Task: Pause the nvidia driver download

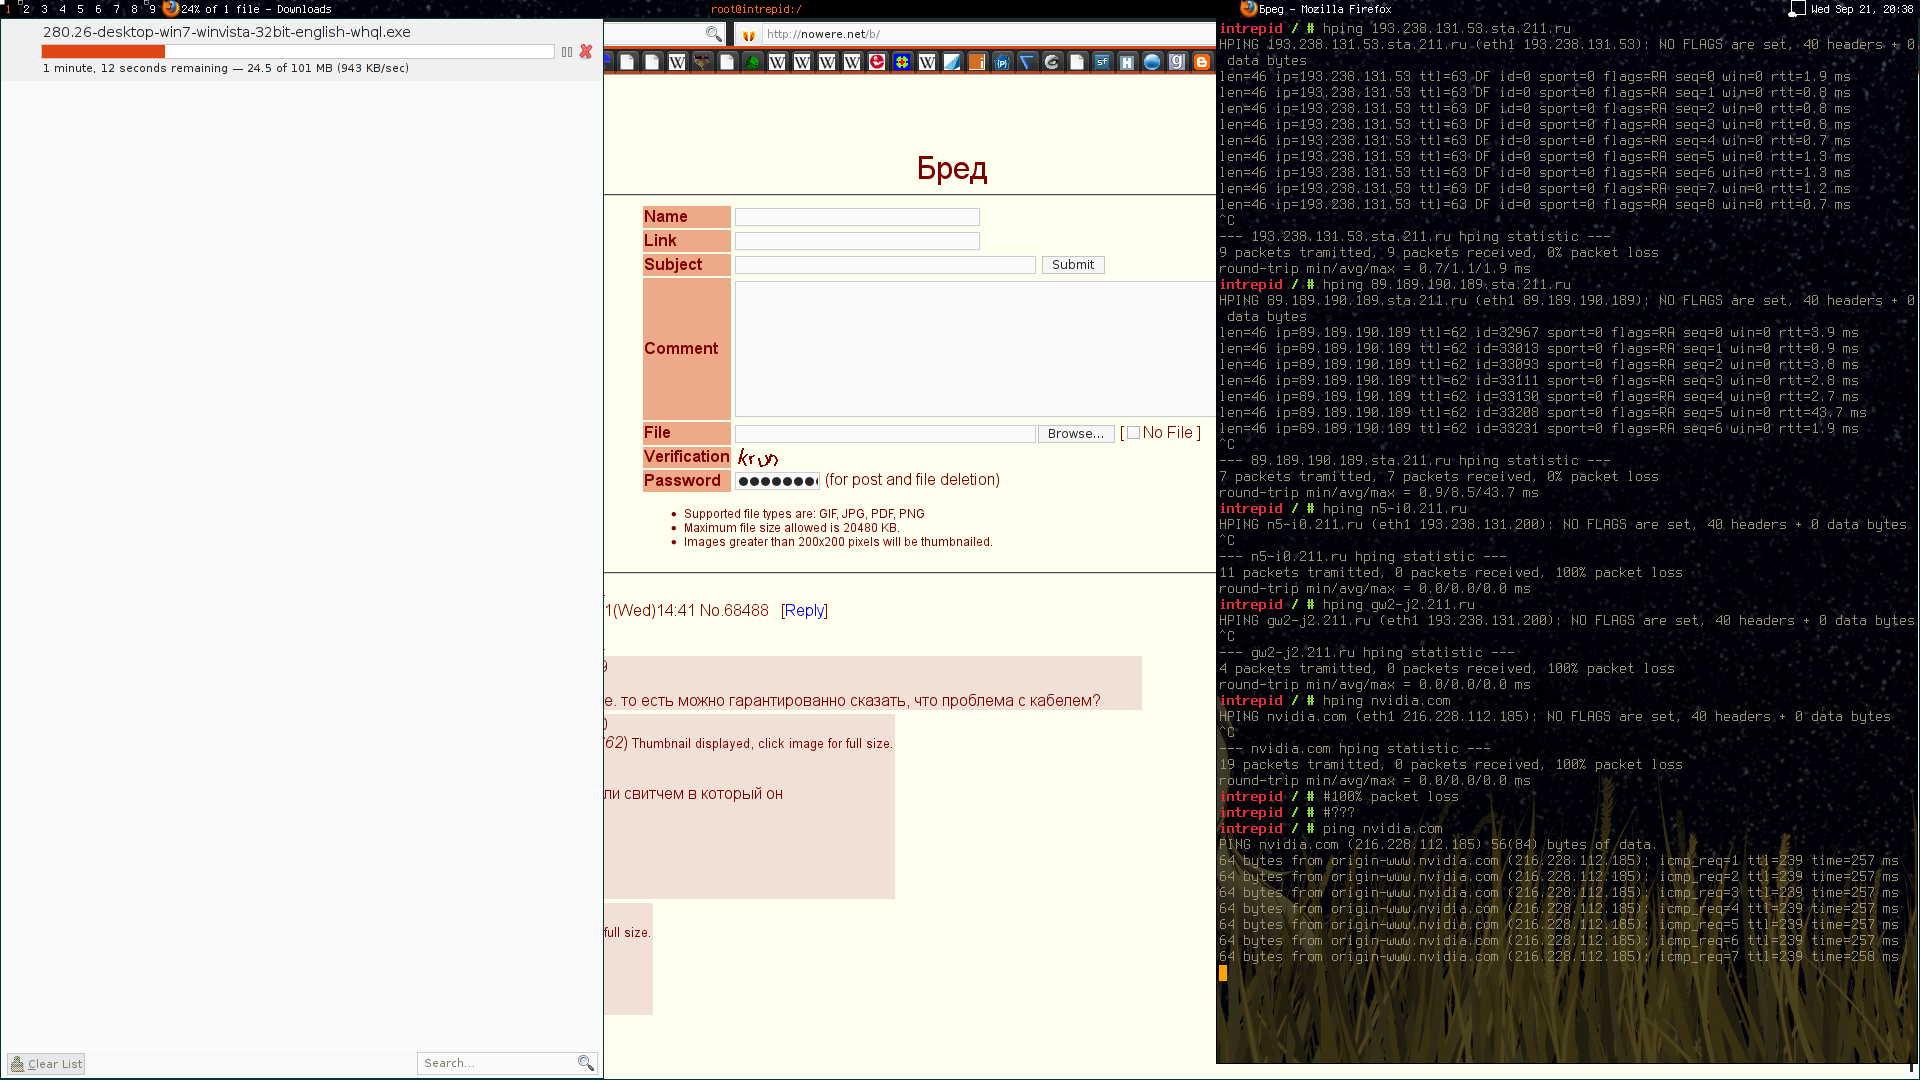Action: coord(567,52)
